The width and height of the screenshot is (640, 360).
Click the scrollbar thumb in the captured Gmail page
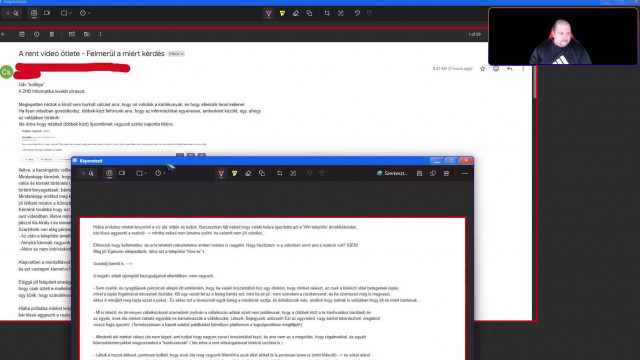pos(535,82)
